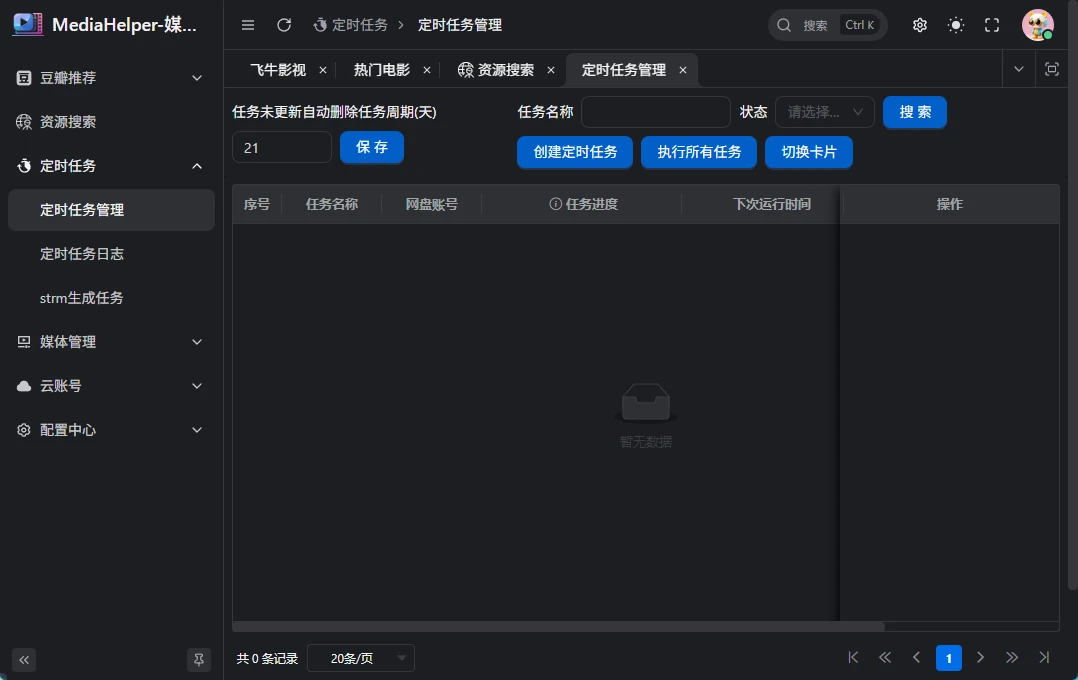Viewport: 1078px width, 680px height.
Task: Click the hamburger menu collapse icon
Action: click(x=248, y=25)
